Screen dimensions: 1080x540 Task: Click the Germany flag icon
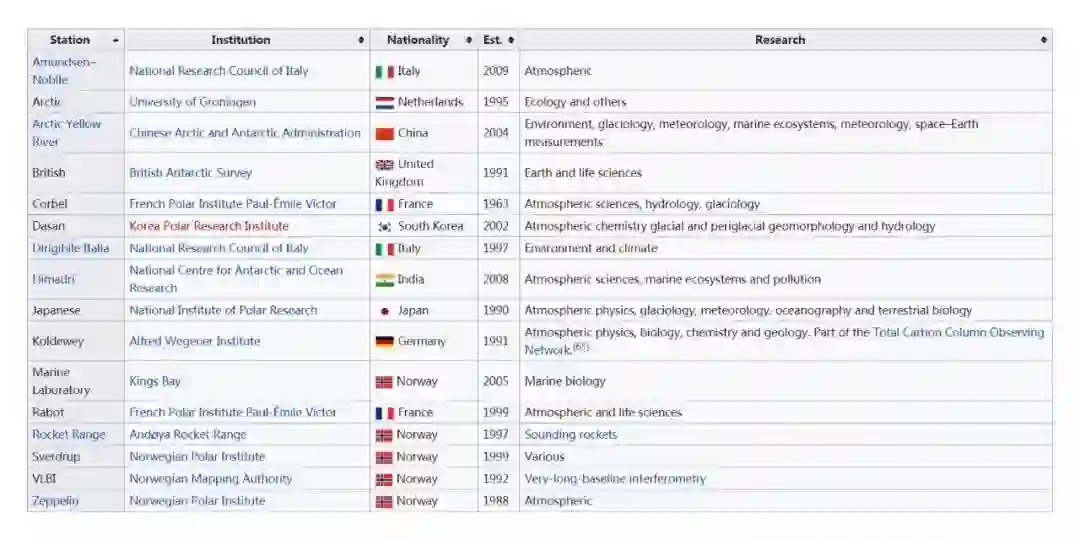384,342
